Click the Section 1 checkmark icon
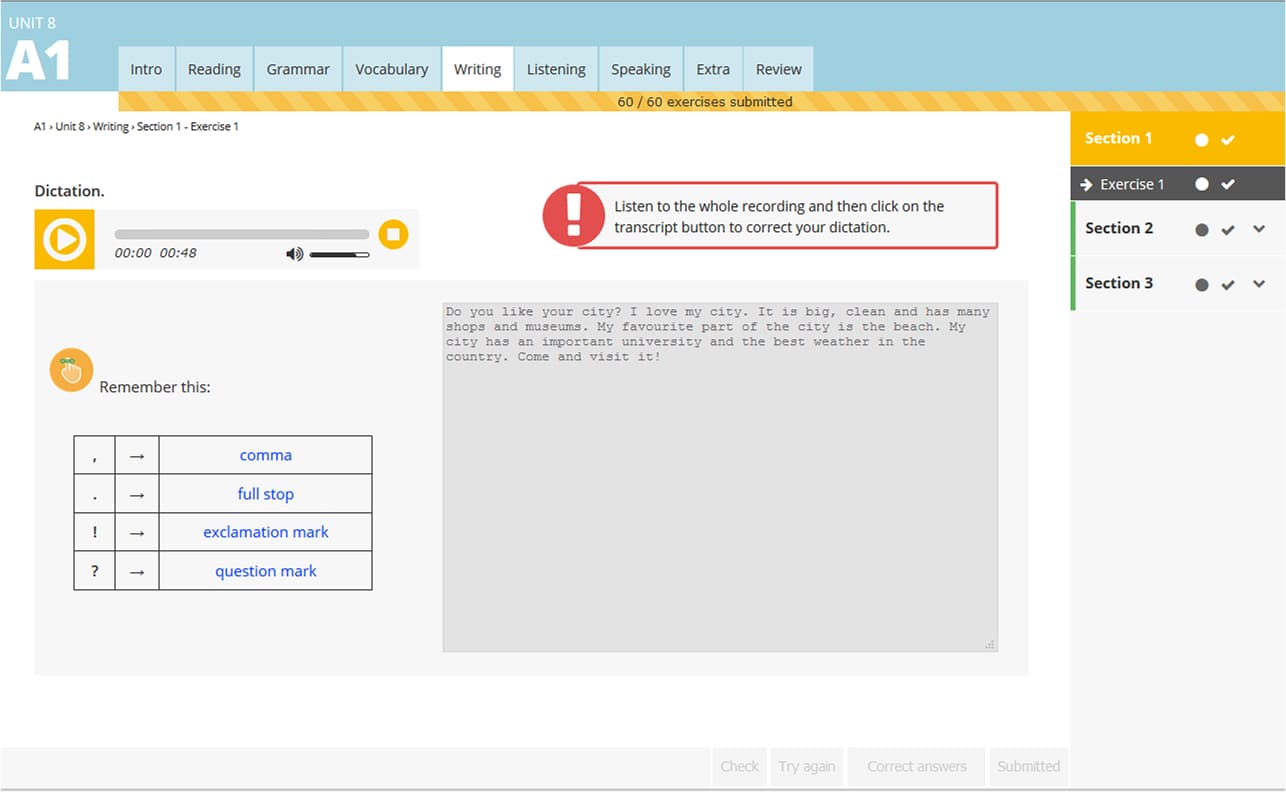 pyautogui.click(x=1228, y=140)
